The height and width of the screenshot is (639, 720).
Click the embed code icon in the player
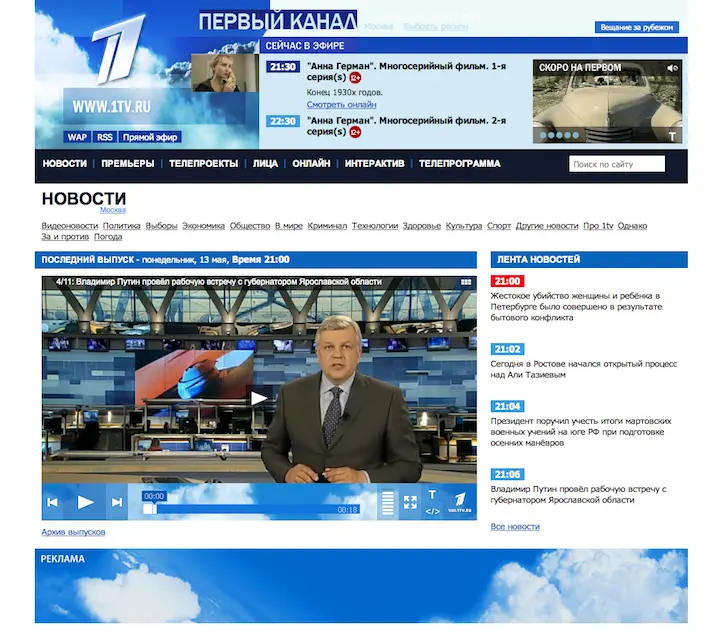pyautogui.click(x=433, y=511)
